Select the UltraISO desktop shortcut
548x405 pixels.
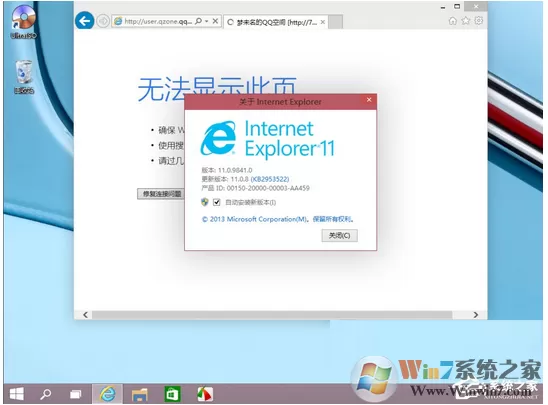click(x=23, y=22)
